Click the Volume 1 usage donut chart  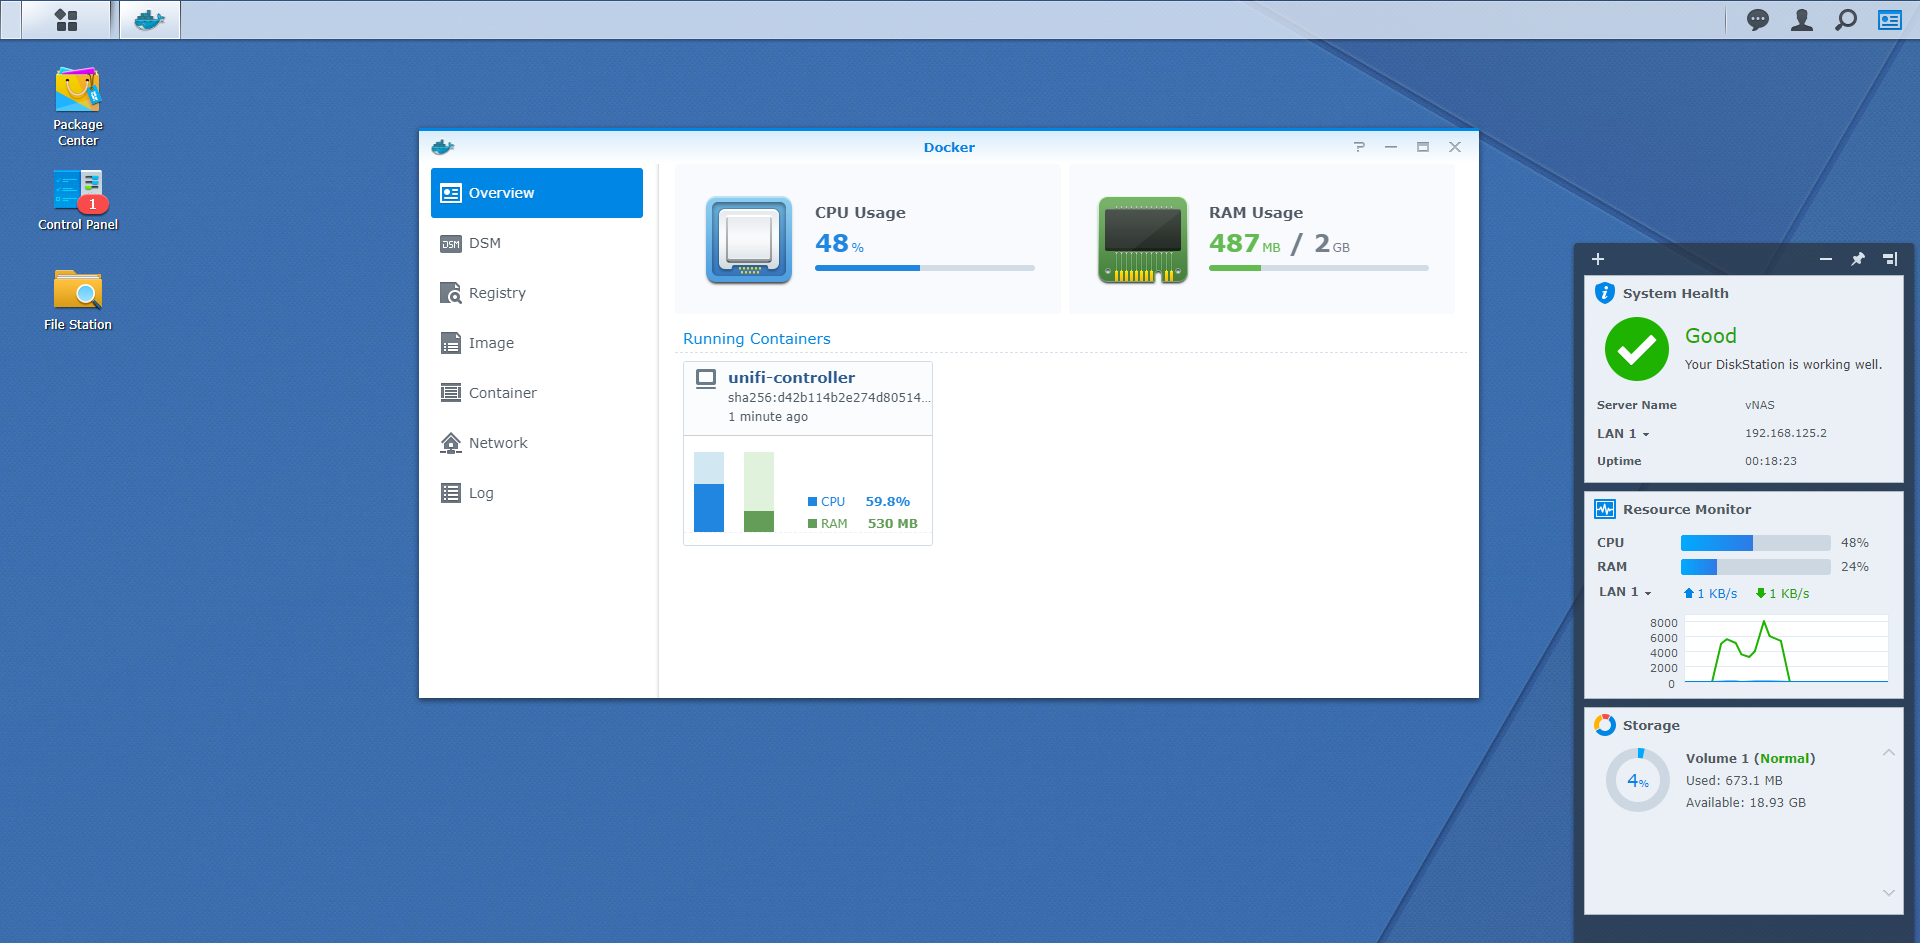pyautogui.click(x=1638, y=780)
